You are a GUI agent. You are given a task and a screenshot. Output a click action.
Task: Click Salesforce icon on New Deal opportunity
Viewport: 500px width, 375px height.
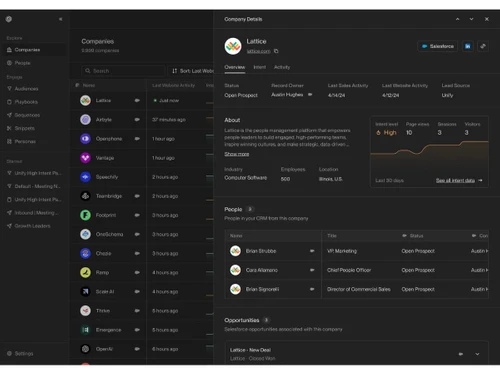click(461, 354)
